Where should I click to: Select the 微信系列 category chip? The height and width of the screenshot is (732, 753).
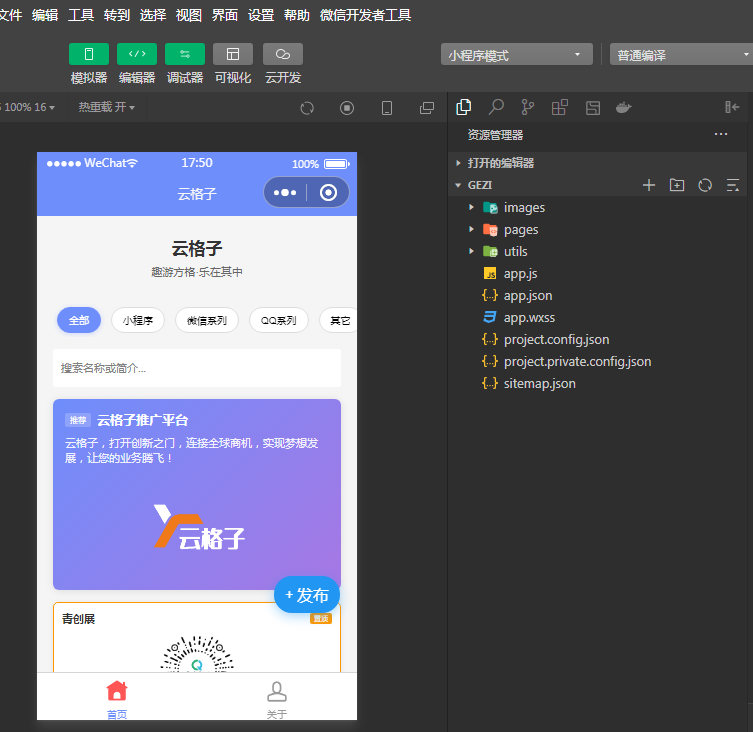tap(206, 320)
